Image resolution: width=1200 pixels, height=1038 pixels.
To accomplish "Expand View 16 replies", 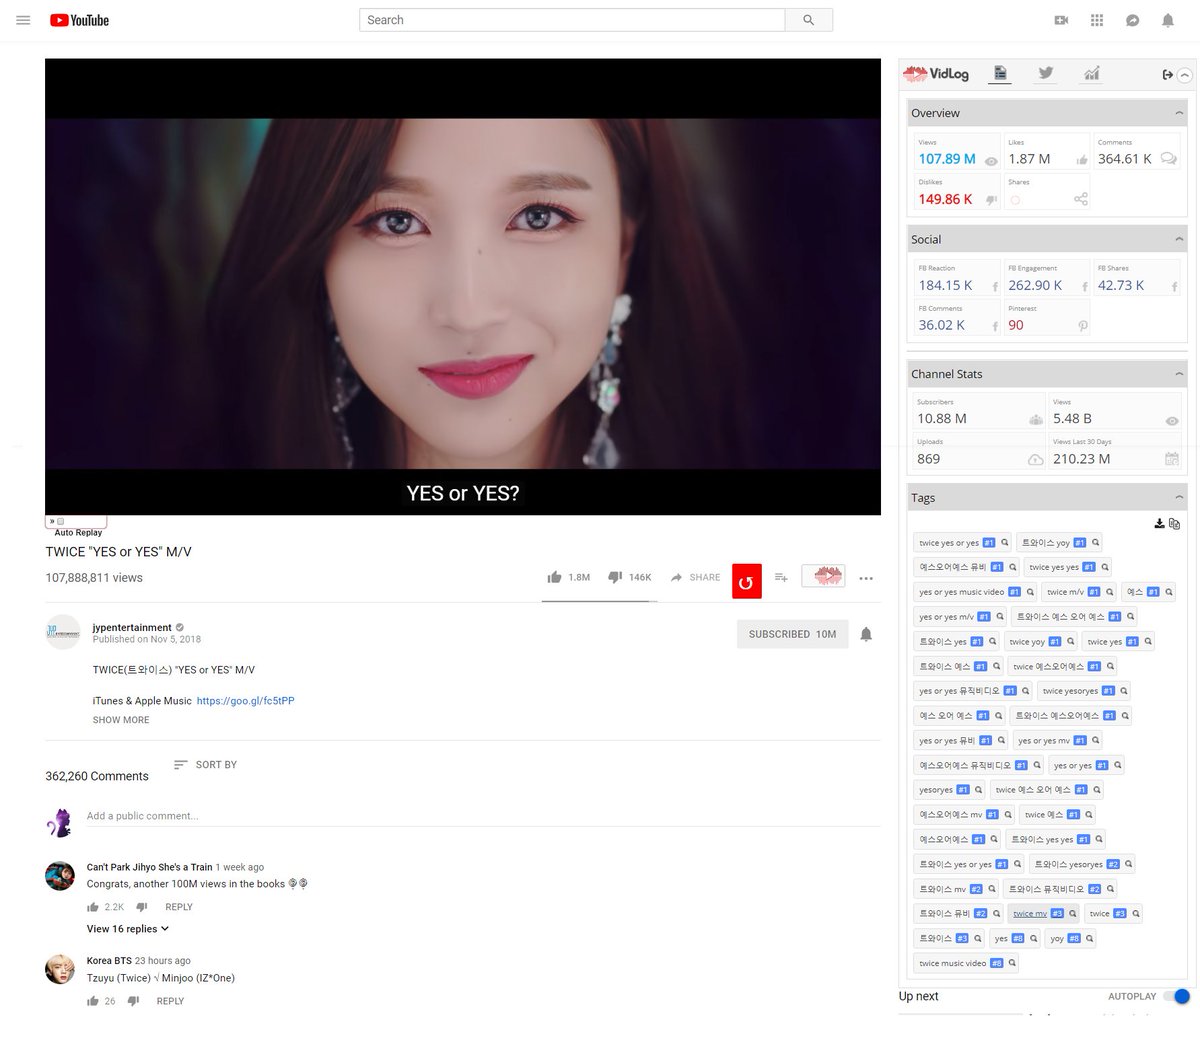I will pos(128,929).
